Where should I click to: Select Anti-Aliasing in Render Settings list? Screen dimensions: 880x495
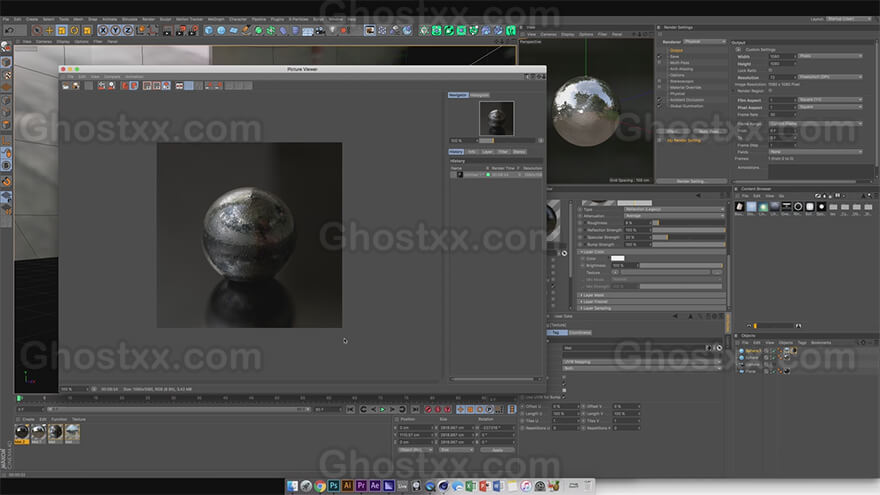[x=681, y=68]
